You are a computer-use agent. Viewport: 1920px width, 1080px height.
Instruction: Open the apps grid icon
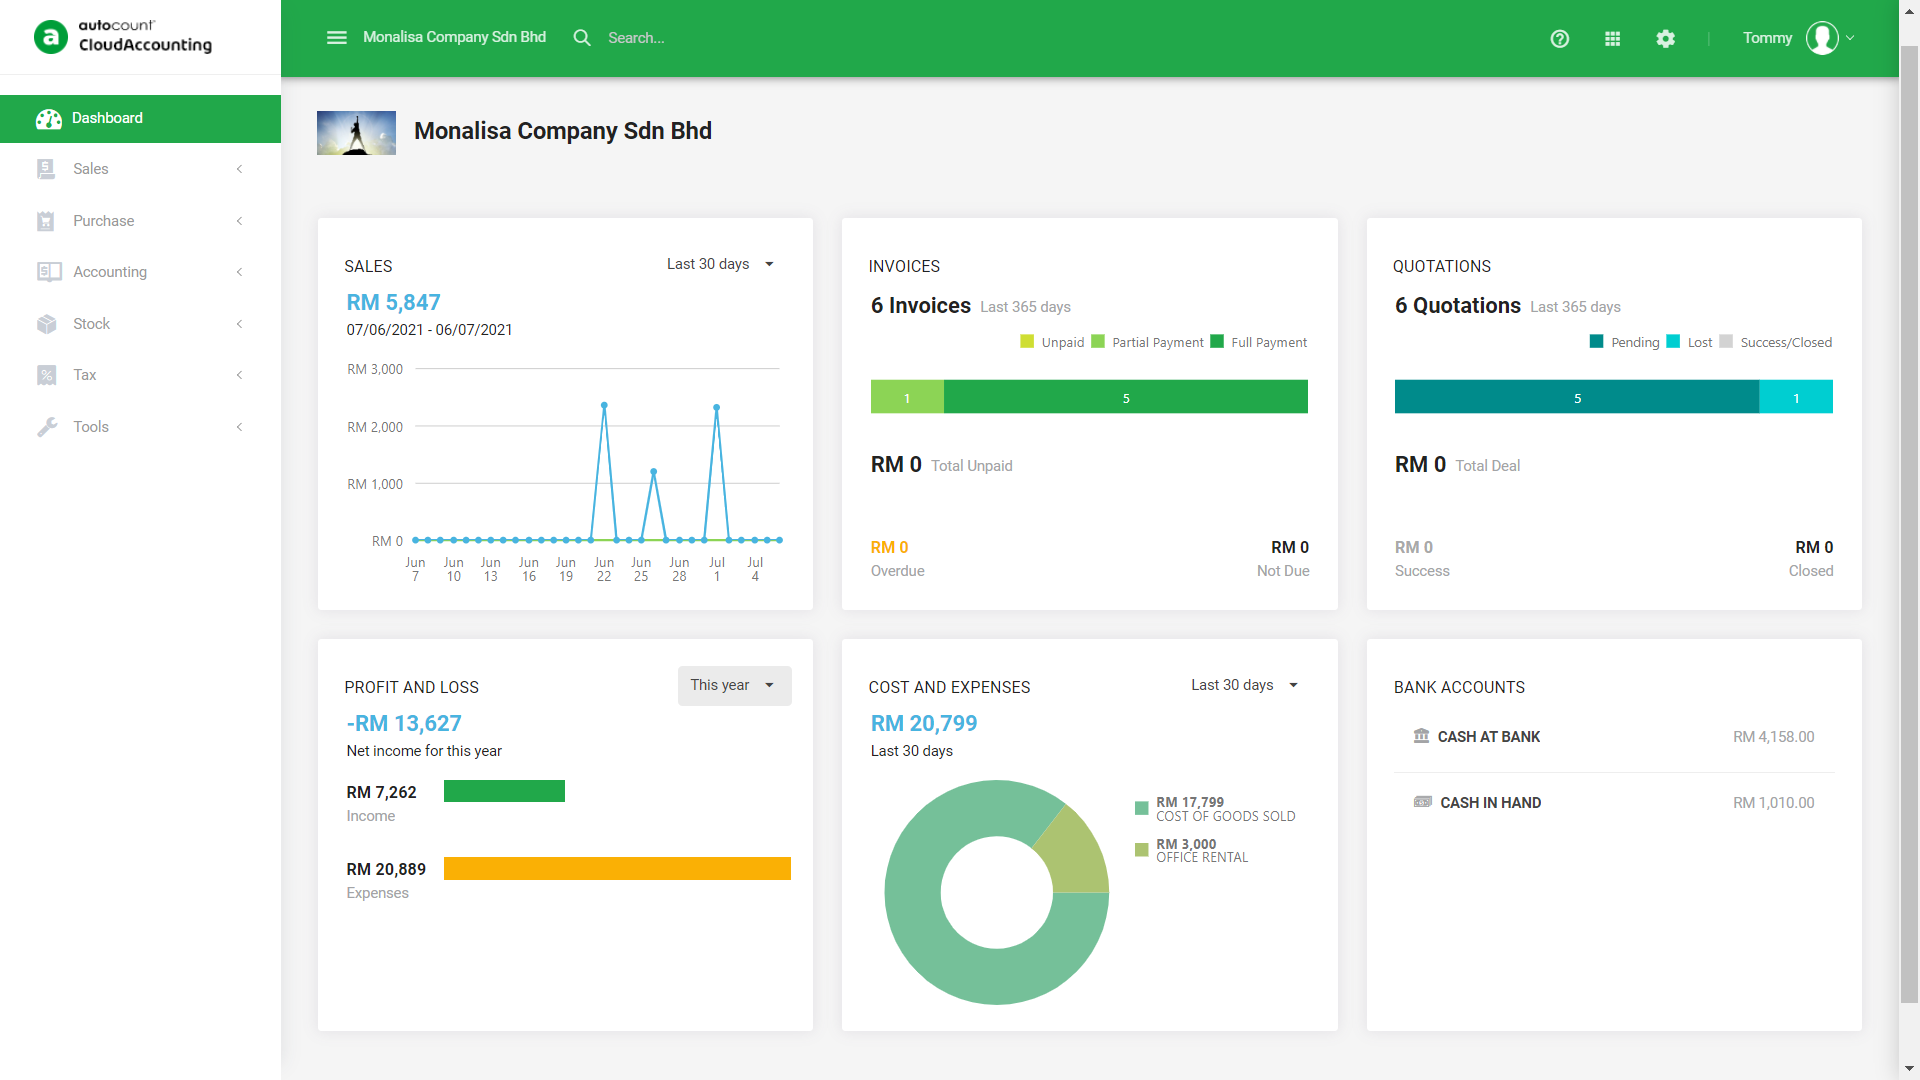point(1612,38)
